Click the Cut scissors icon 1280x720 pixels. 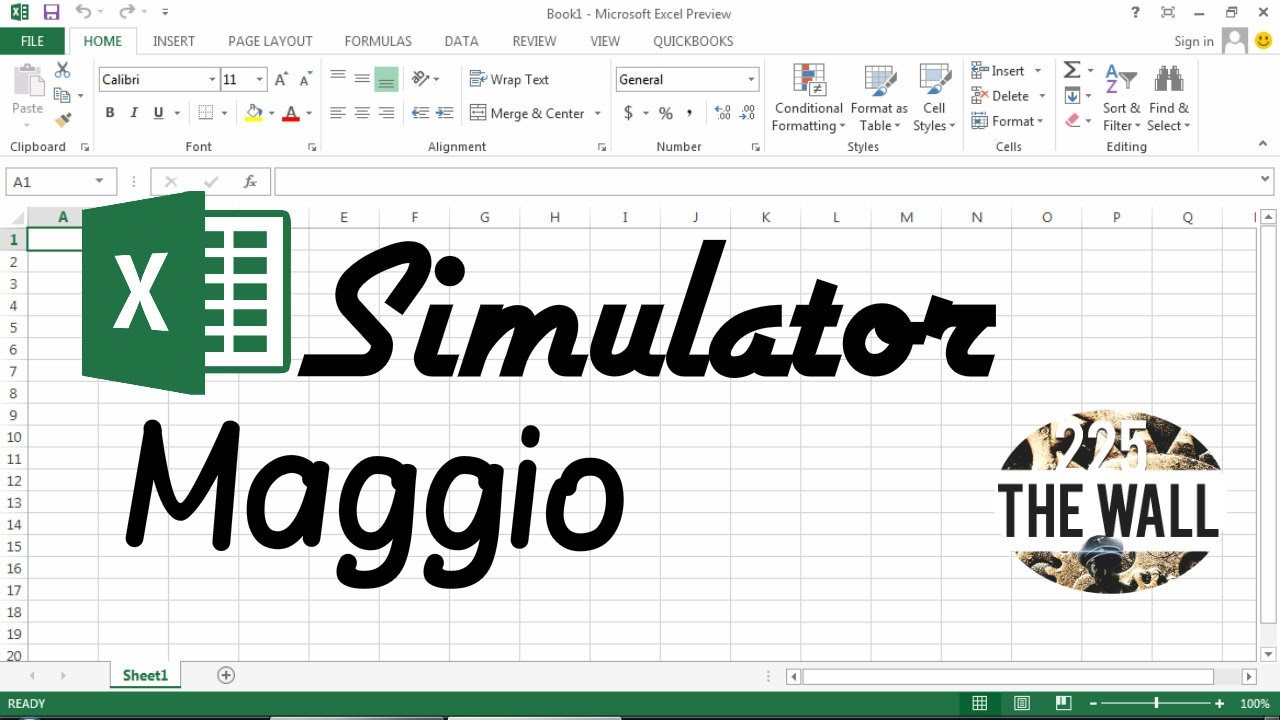[62, 70]
